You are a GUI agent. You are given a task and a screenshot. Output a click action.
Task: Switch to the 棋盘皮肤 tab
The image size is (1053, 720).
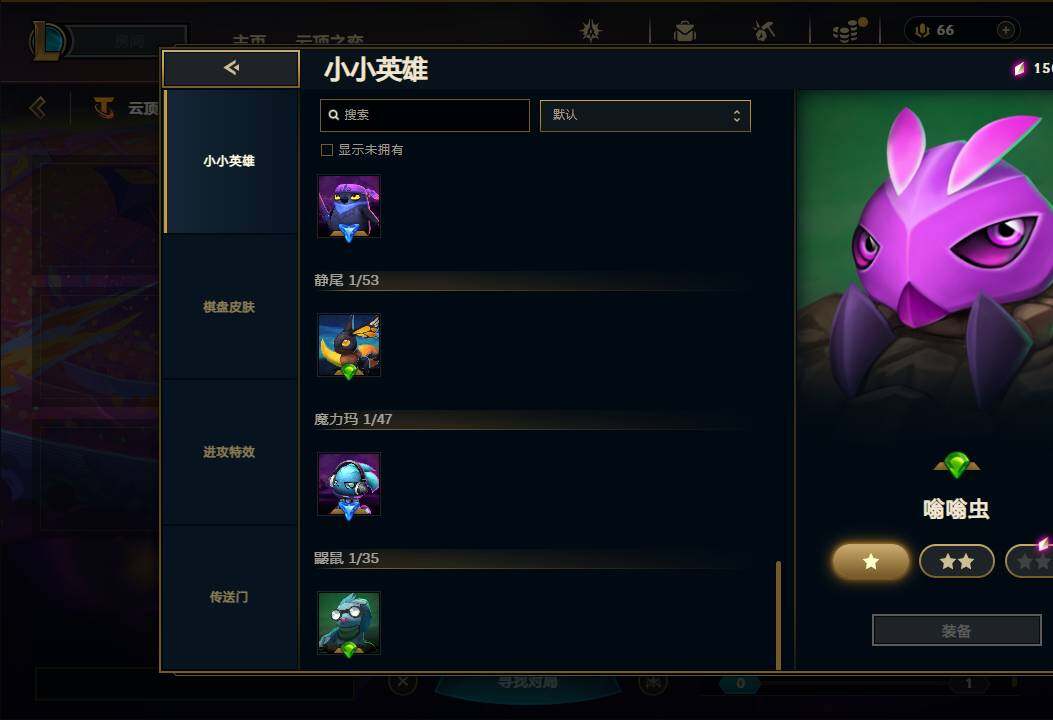230,307
